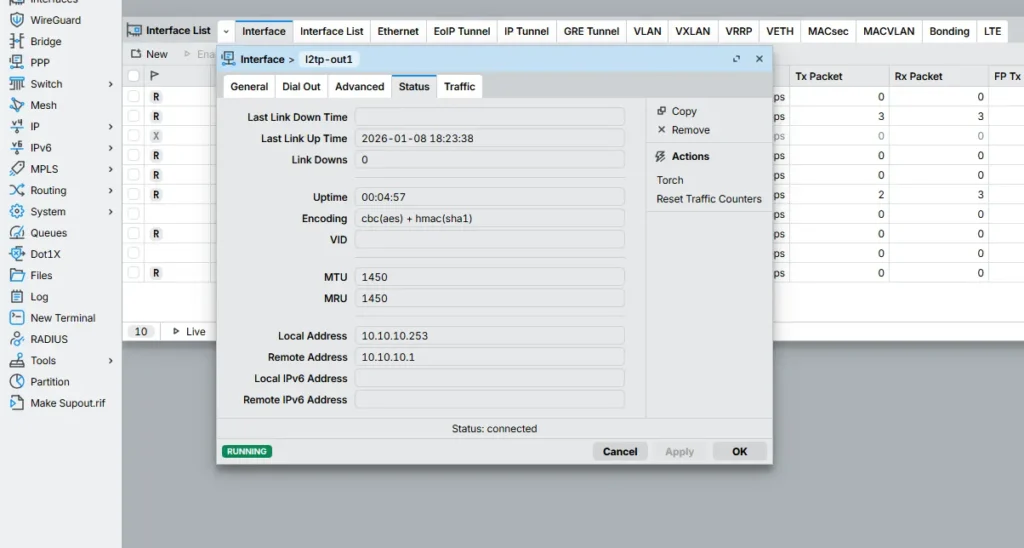The height and width of the screenshot is (548, 1024).
Task: Open the Make Supout.rif icon
Action: click(x=17, y=403)
